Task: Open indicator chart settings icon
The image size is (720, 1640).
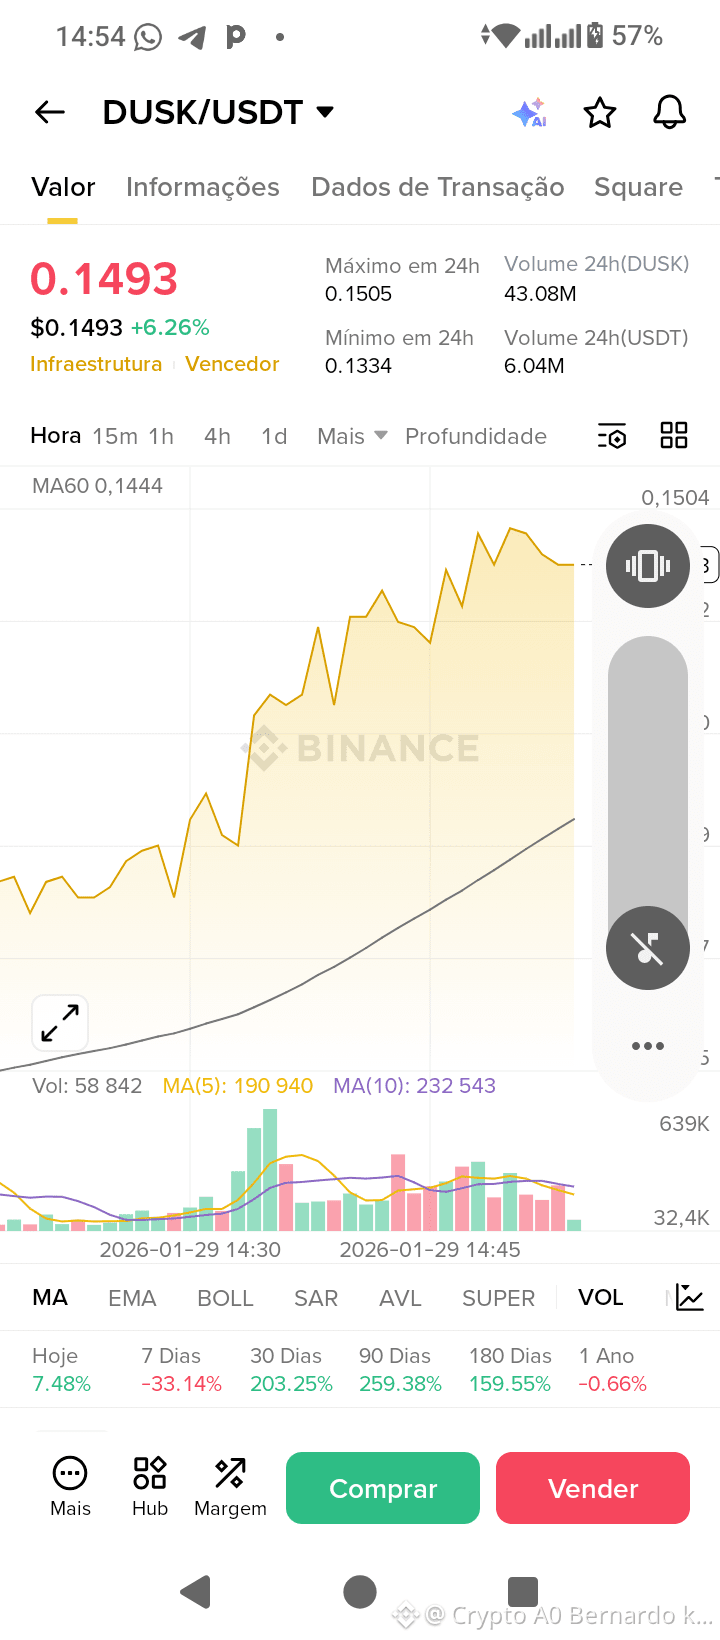Action: 689,1297
